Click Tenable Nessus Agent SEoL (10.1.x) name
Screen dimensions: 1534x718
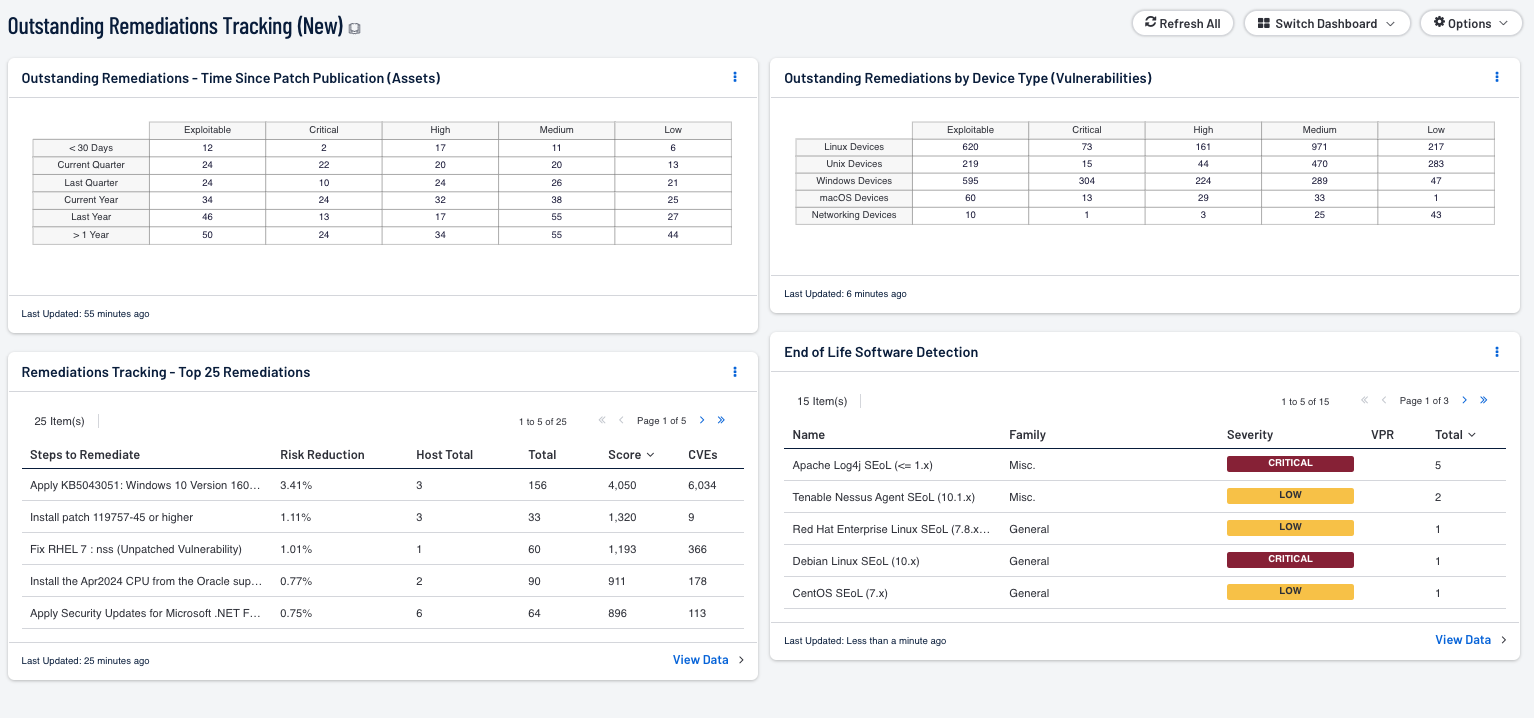[x=883, y=497]
